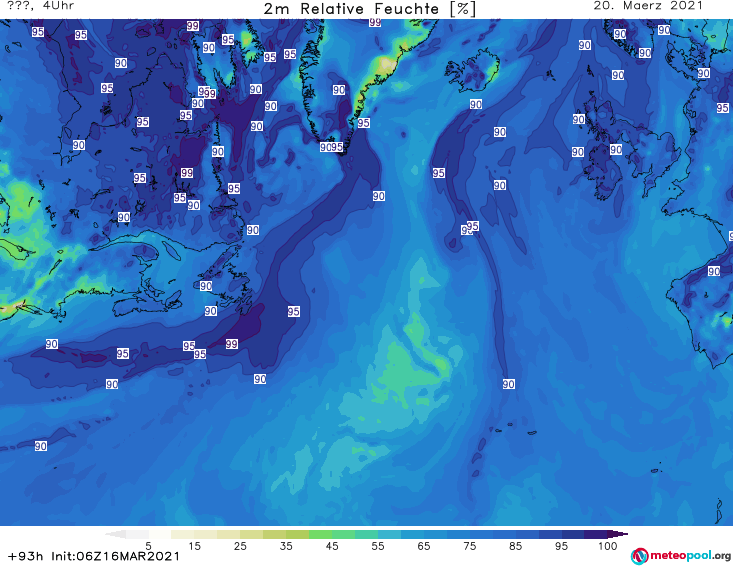Pick the green legend swatch above tick 45
The height and width of the screenshot is (566, 733).
[x=321, y=534]
